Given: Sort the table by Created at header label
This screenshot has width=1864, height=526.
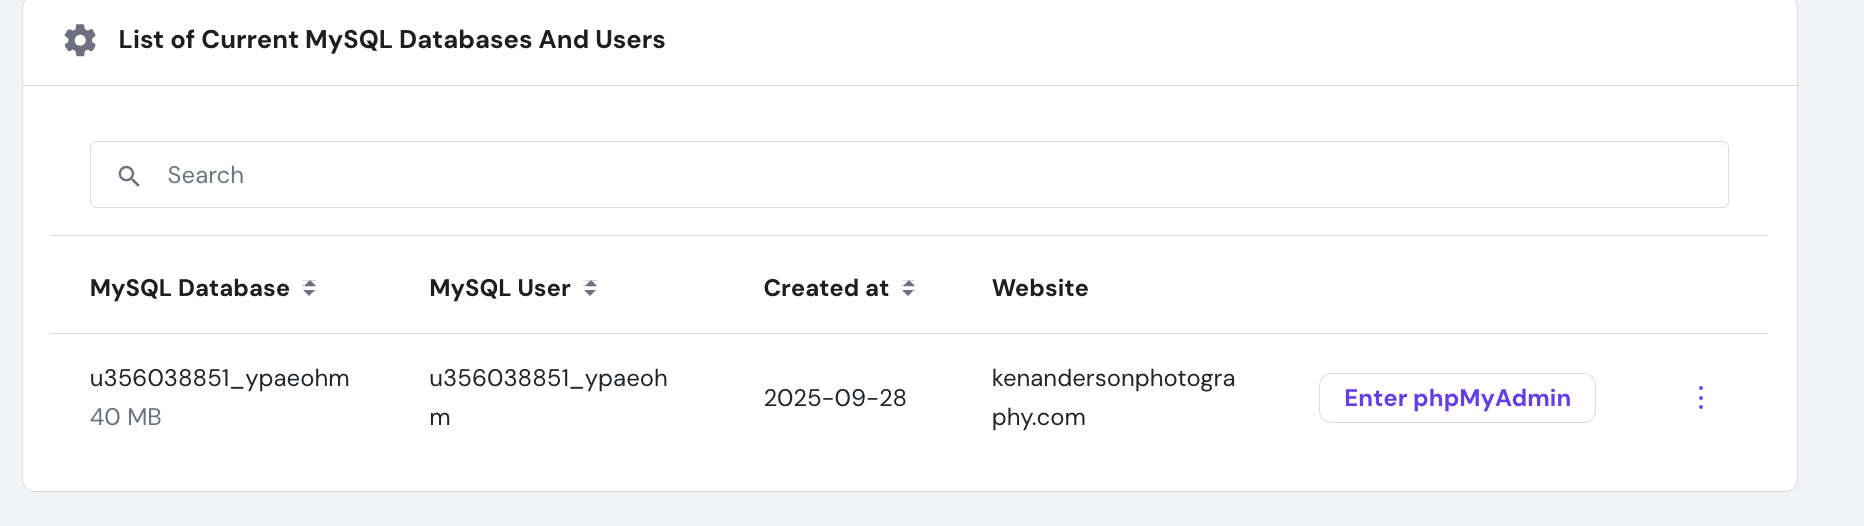Looking at the screenshot, I should [x=826, y=288].
